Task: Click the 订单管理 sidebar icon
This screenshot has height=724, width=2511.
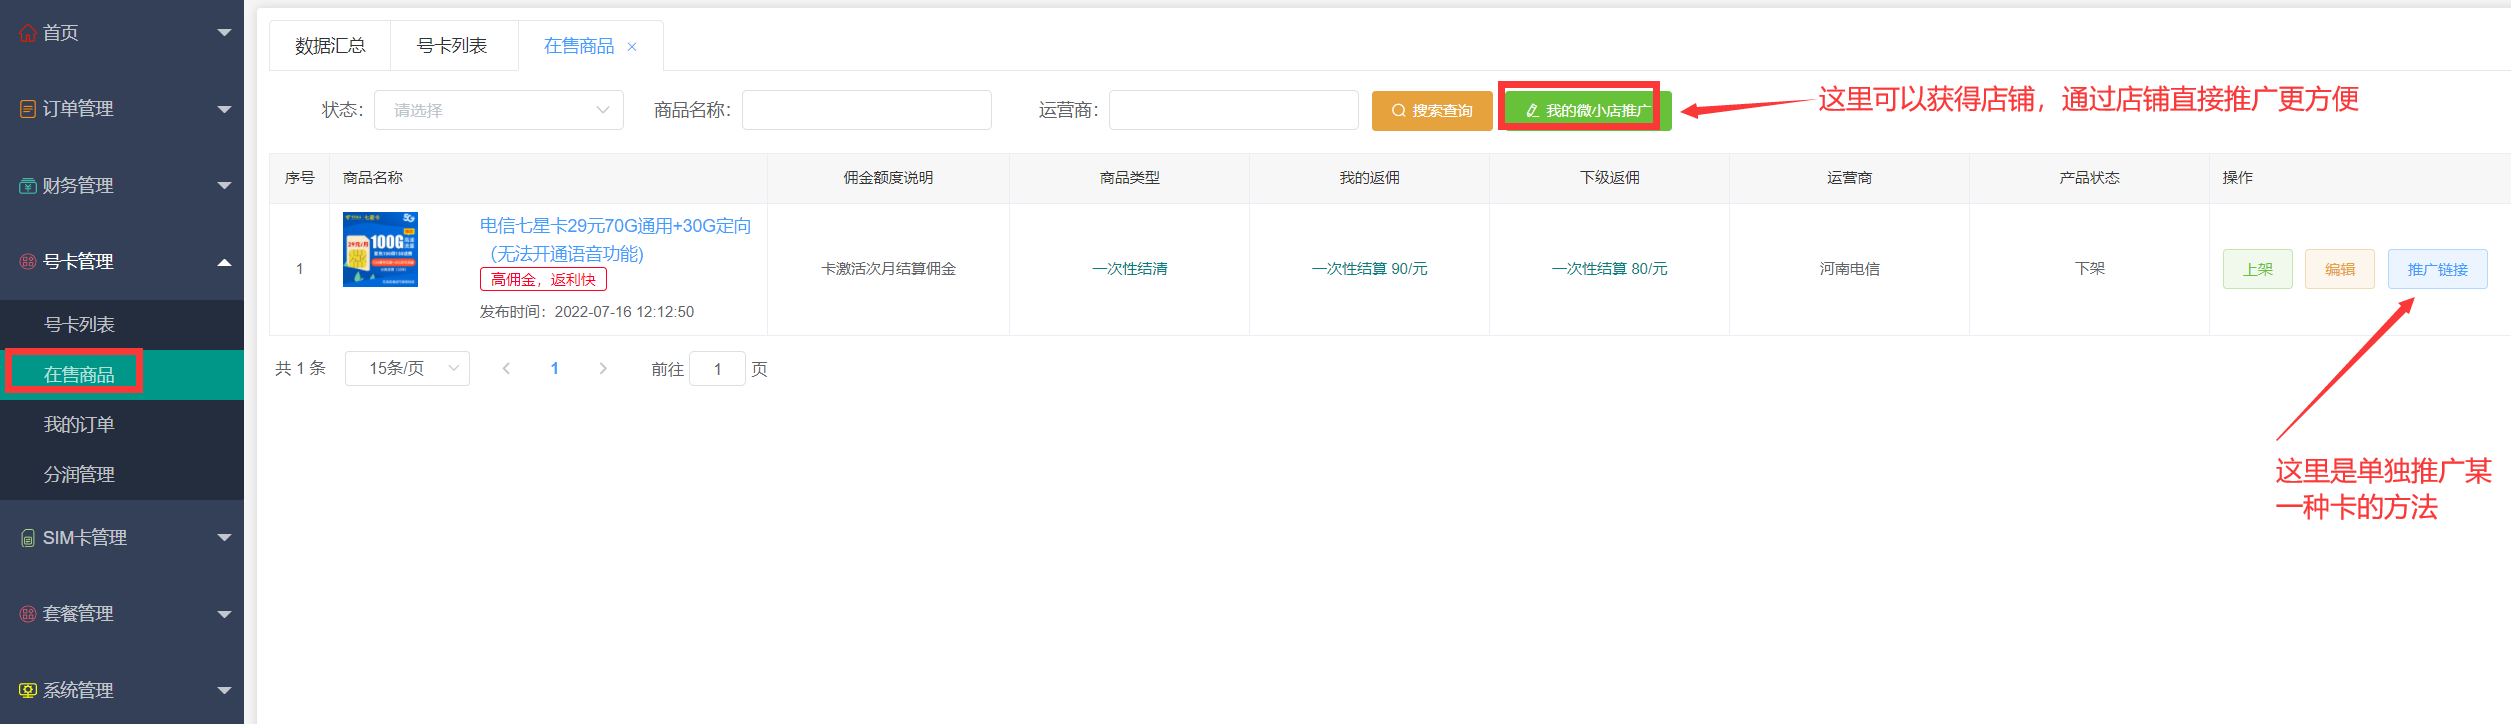Action: pyautogui.click(x=28, y=109)
